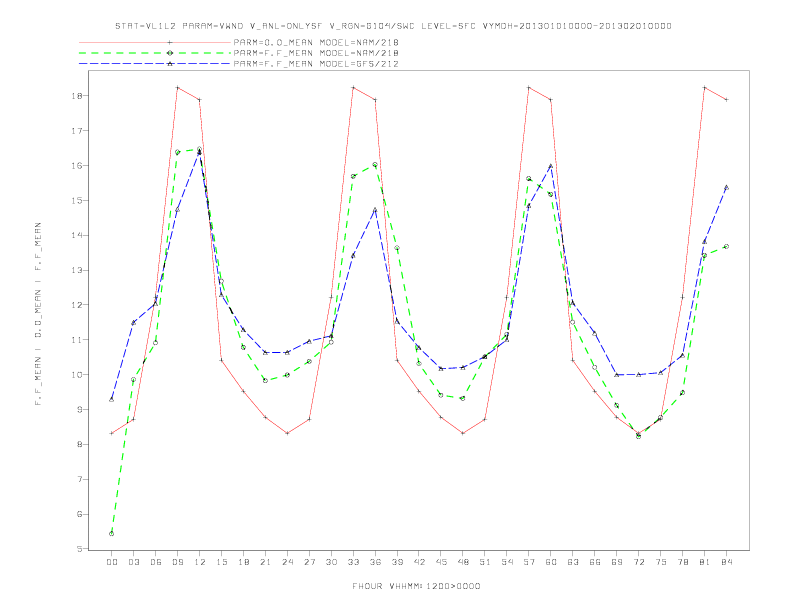This screenshot has width=792, height=612.
Task: Select legend entry PARM=F.F_MEAN MODEL=NAM/218
Action: (x=316, y=53)
